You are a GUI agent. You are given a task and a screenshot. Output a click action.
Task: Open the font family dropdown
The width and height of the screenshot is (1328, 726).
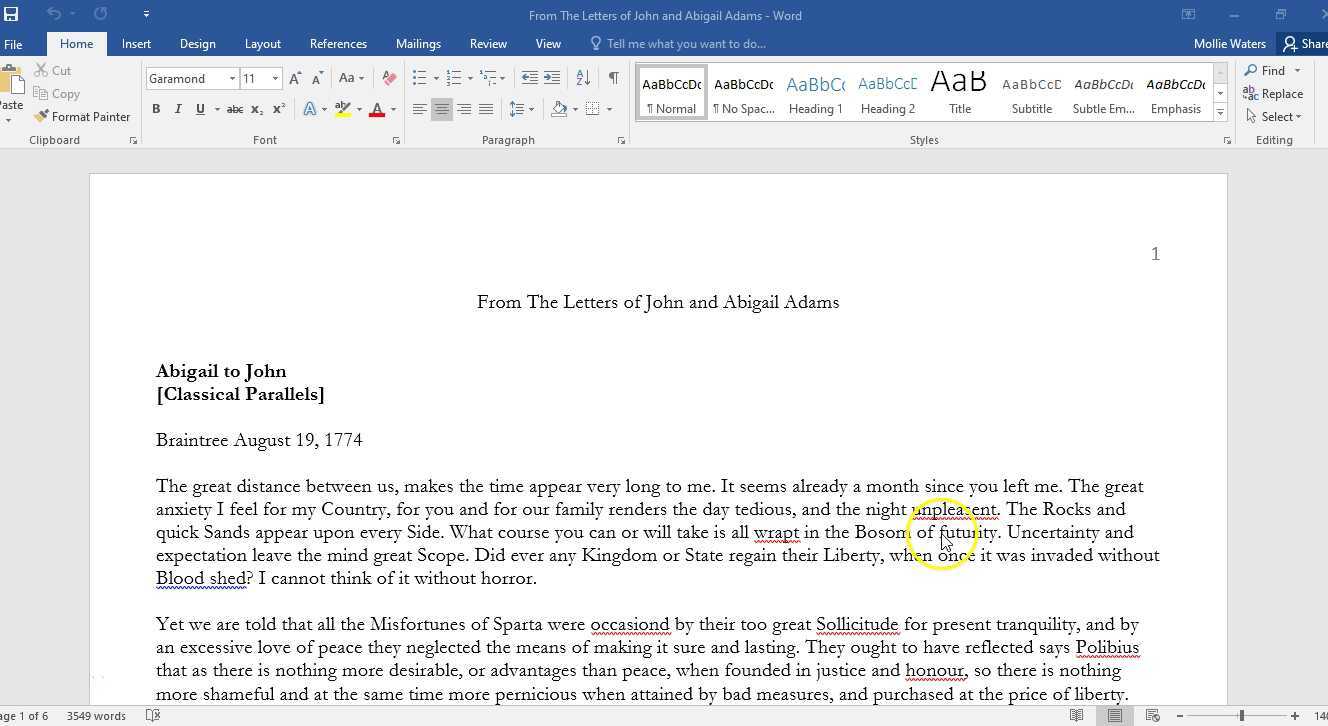coord(232,78)
